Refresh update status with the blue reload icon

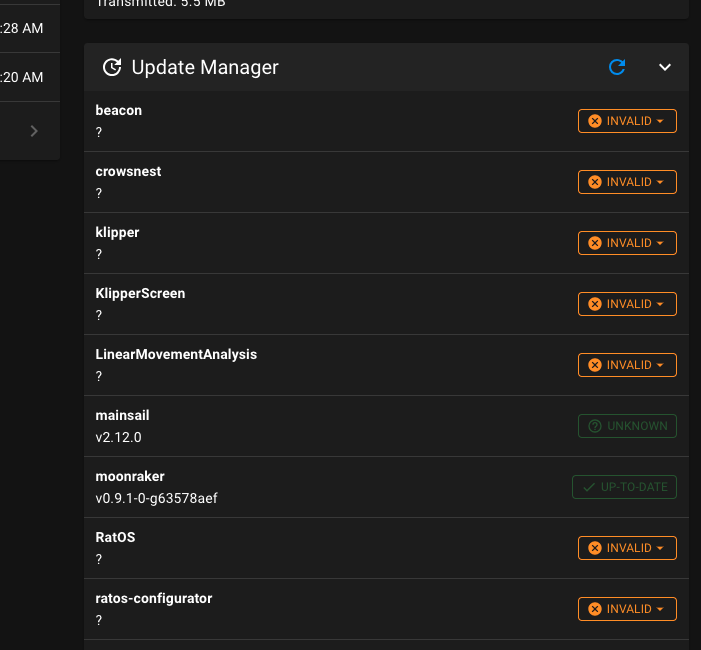[617, 67]
